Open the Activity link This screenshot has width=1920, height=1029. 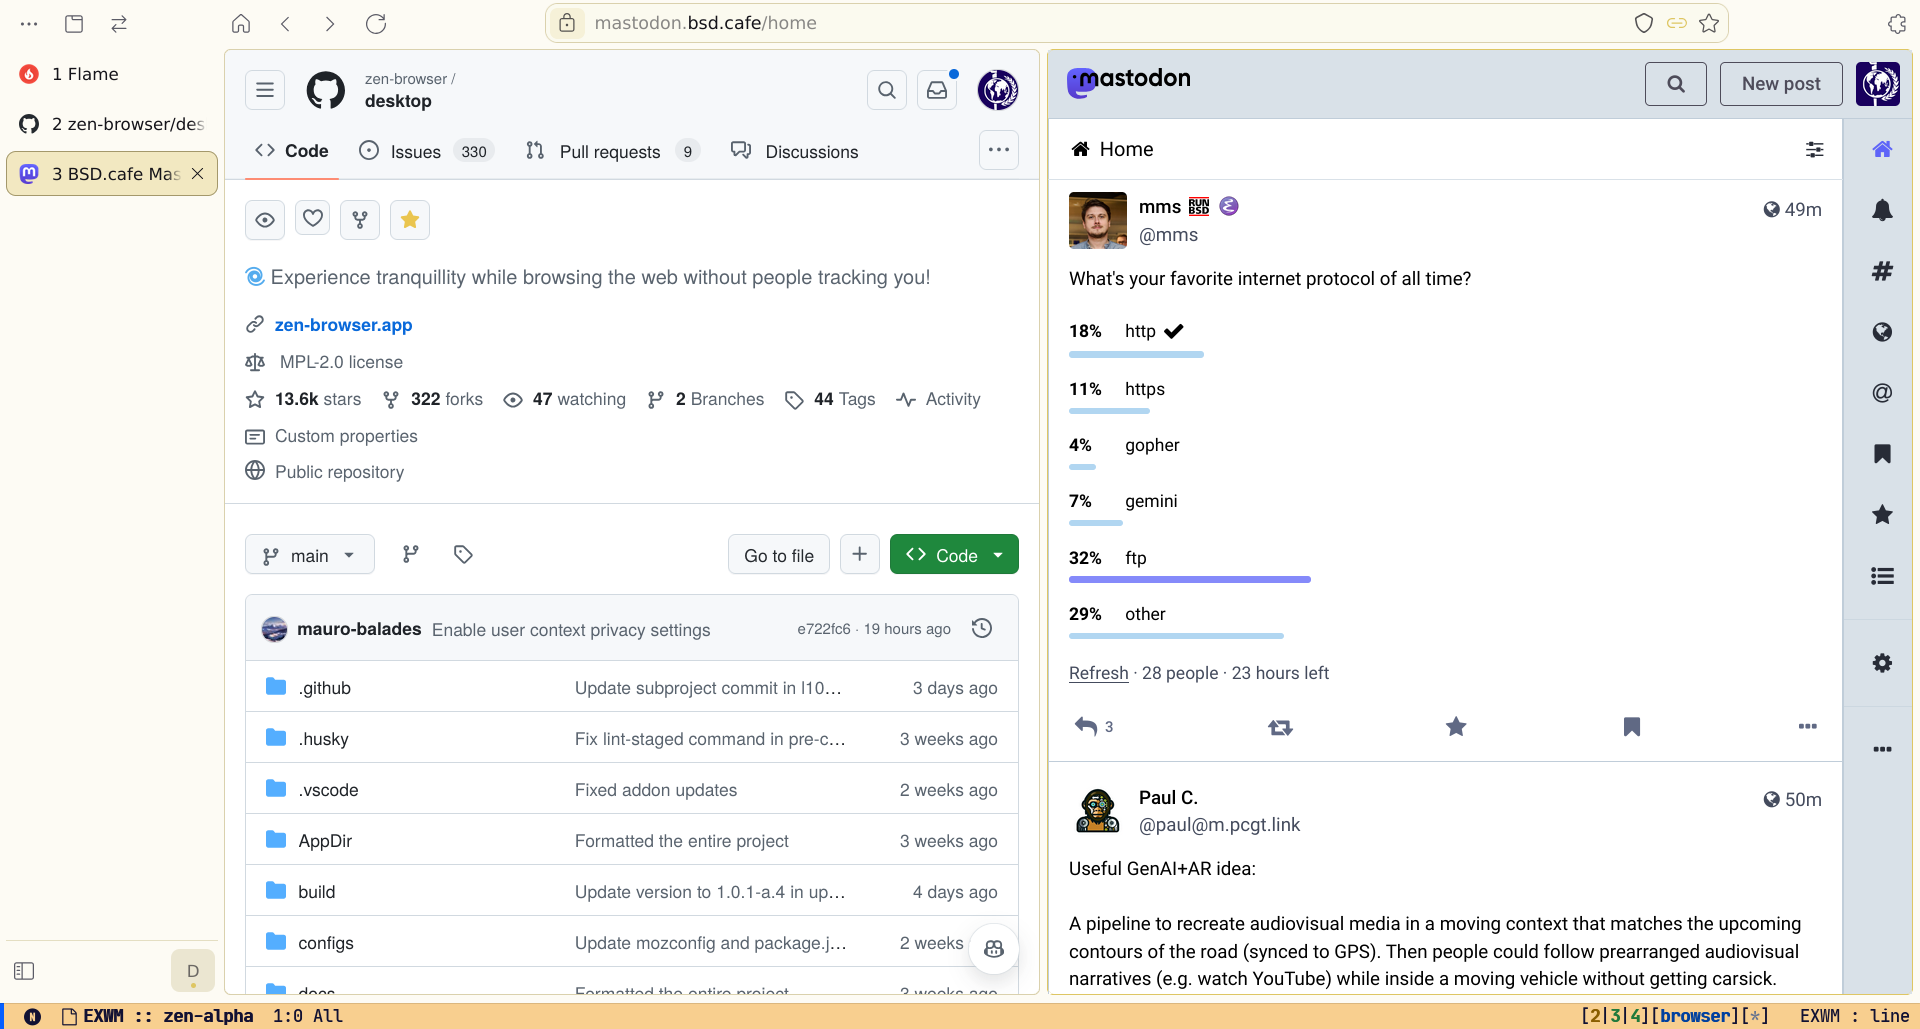click(x=939, y=399)
